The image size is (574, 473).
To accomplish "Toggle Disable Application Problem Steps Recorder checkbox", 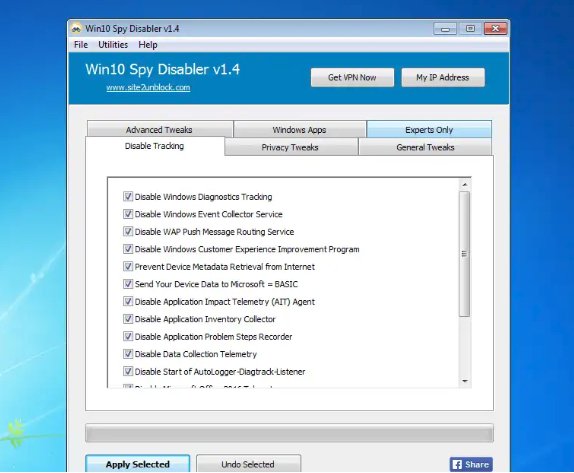I will tap(128, 336).
